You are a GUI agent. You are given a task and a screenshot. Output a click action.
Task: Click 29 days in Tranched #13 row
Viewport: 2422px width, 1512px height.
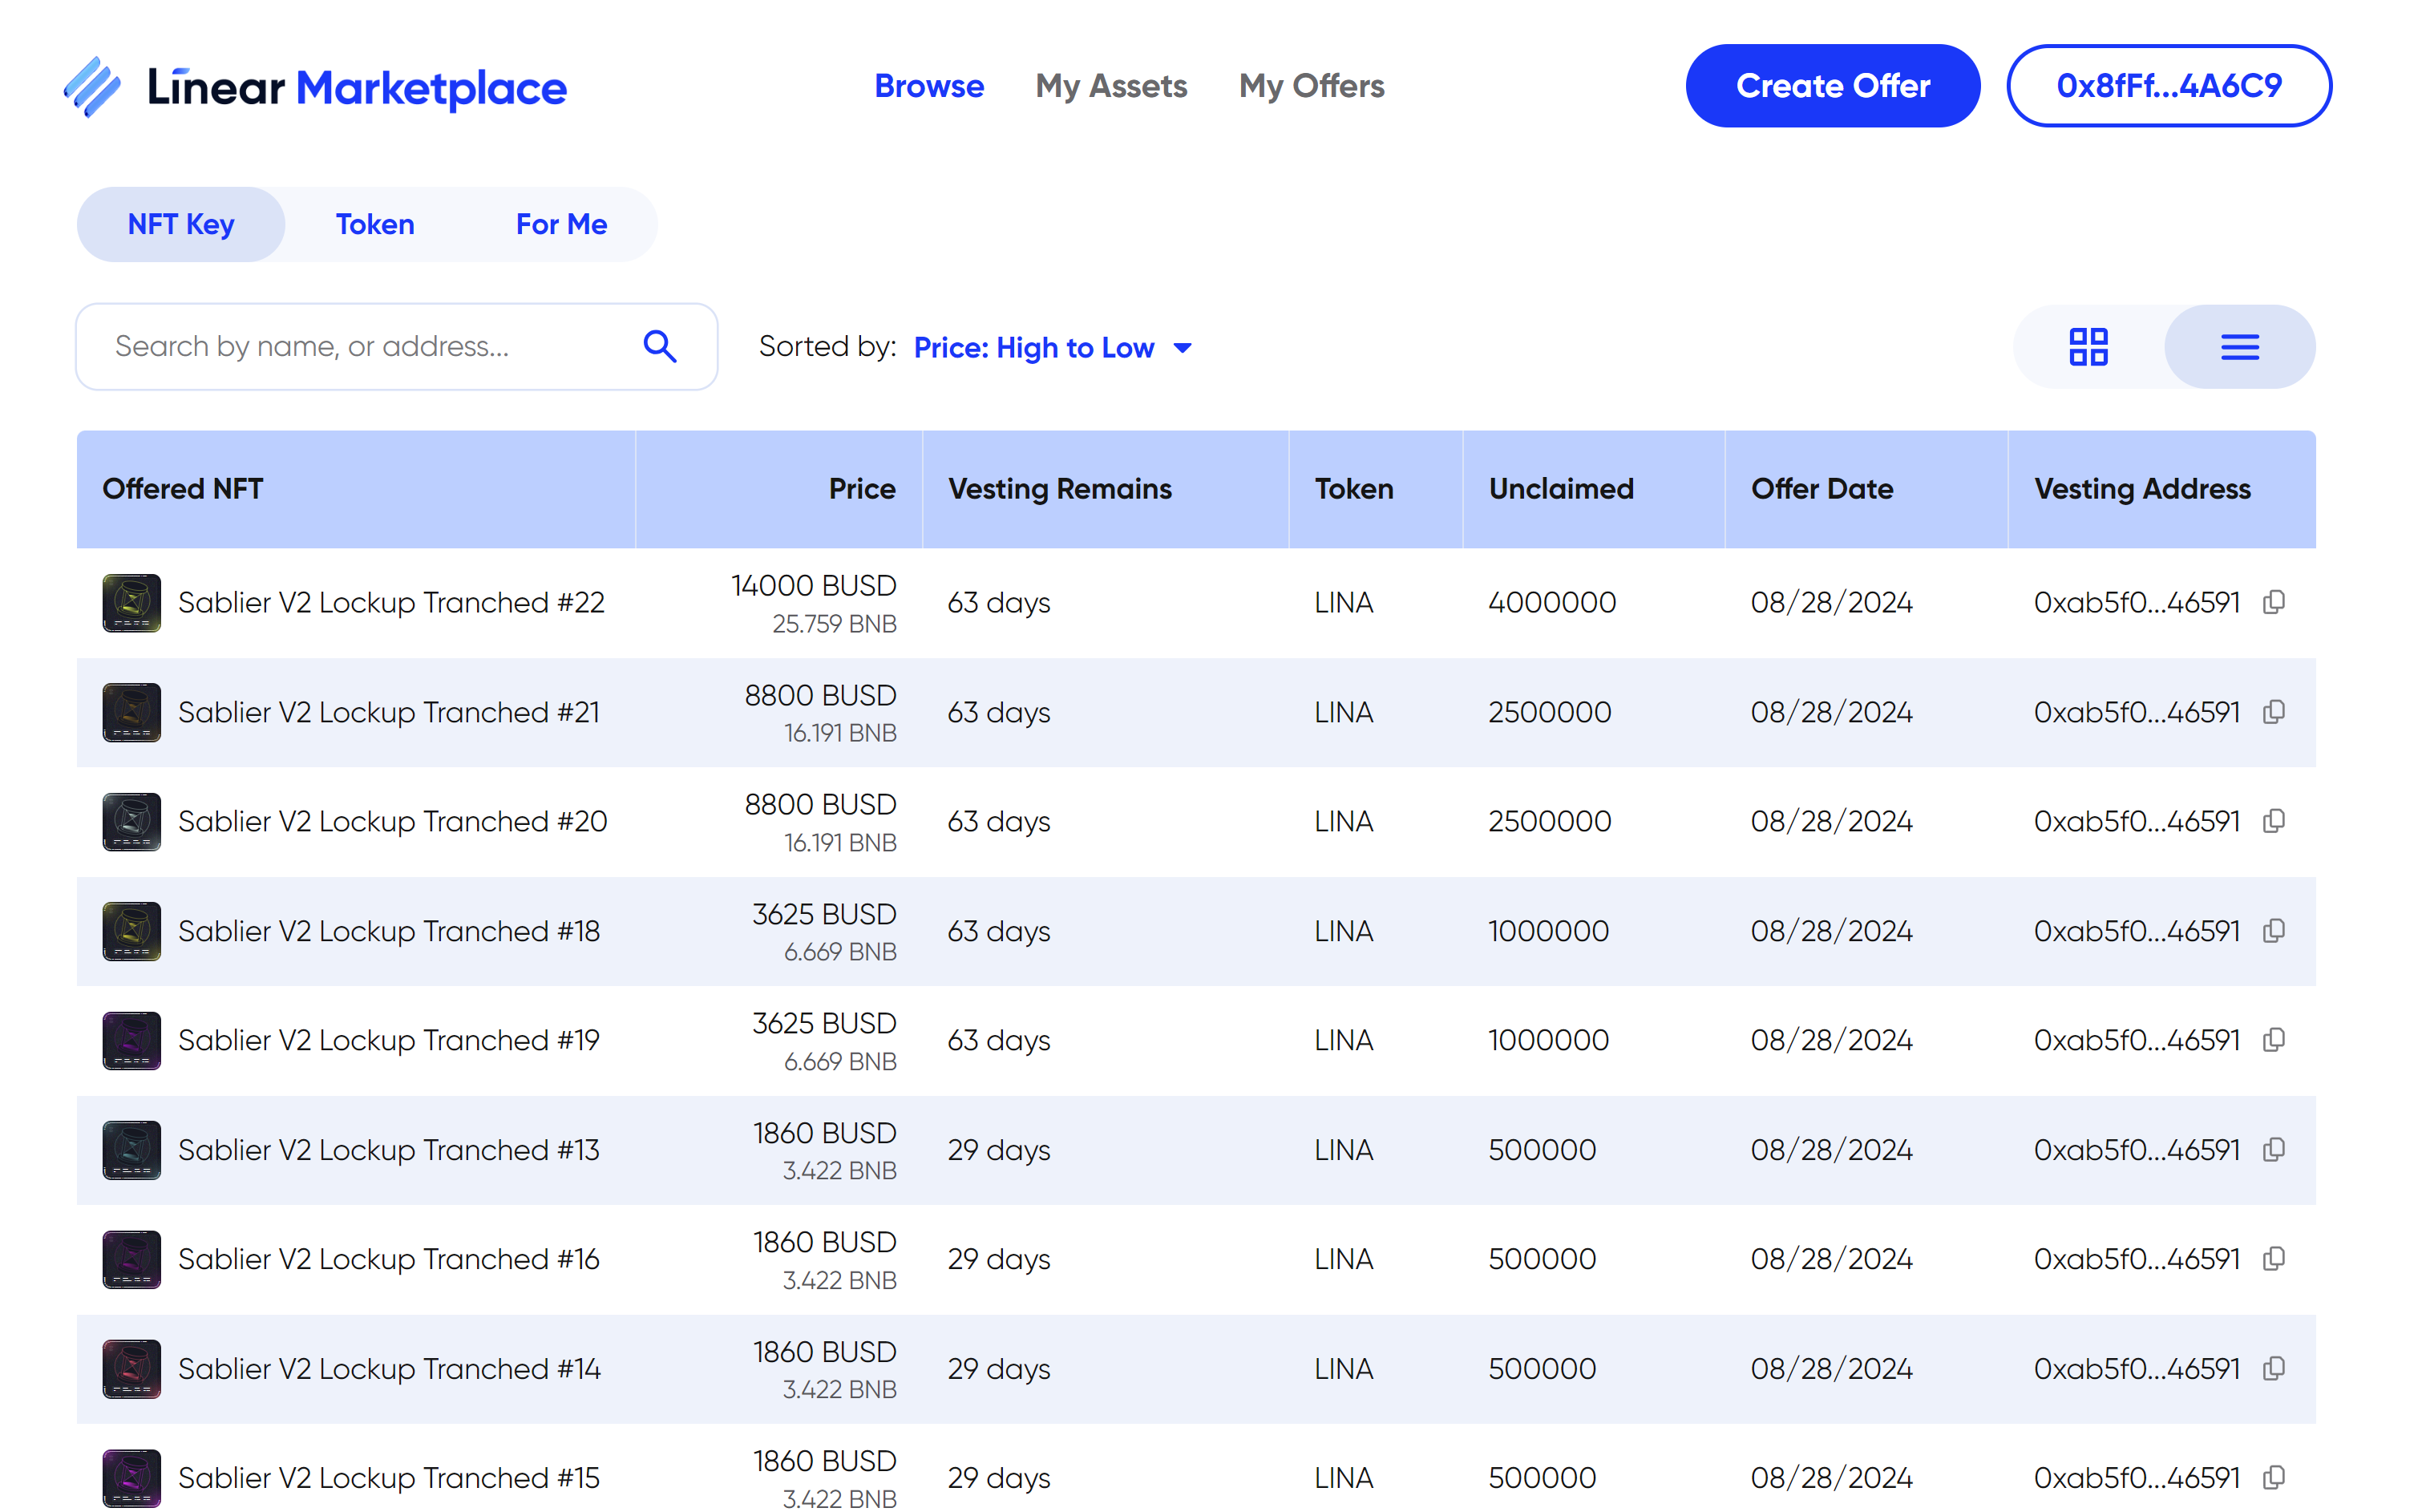click(x=999, y=1150)
